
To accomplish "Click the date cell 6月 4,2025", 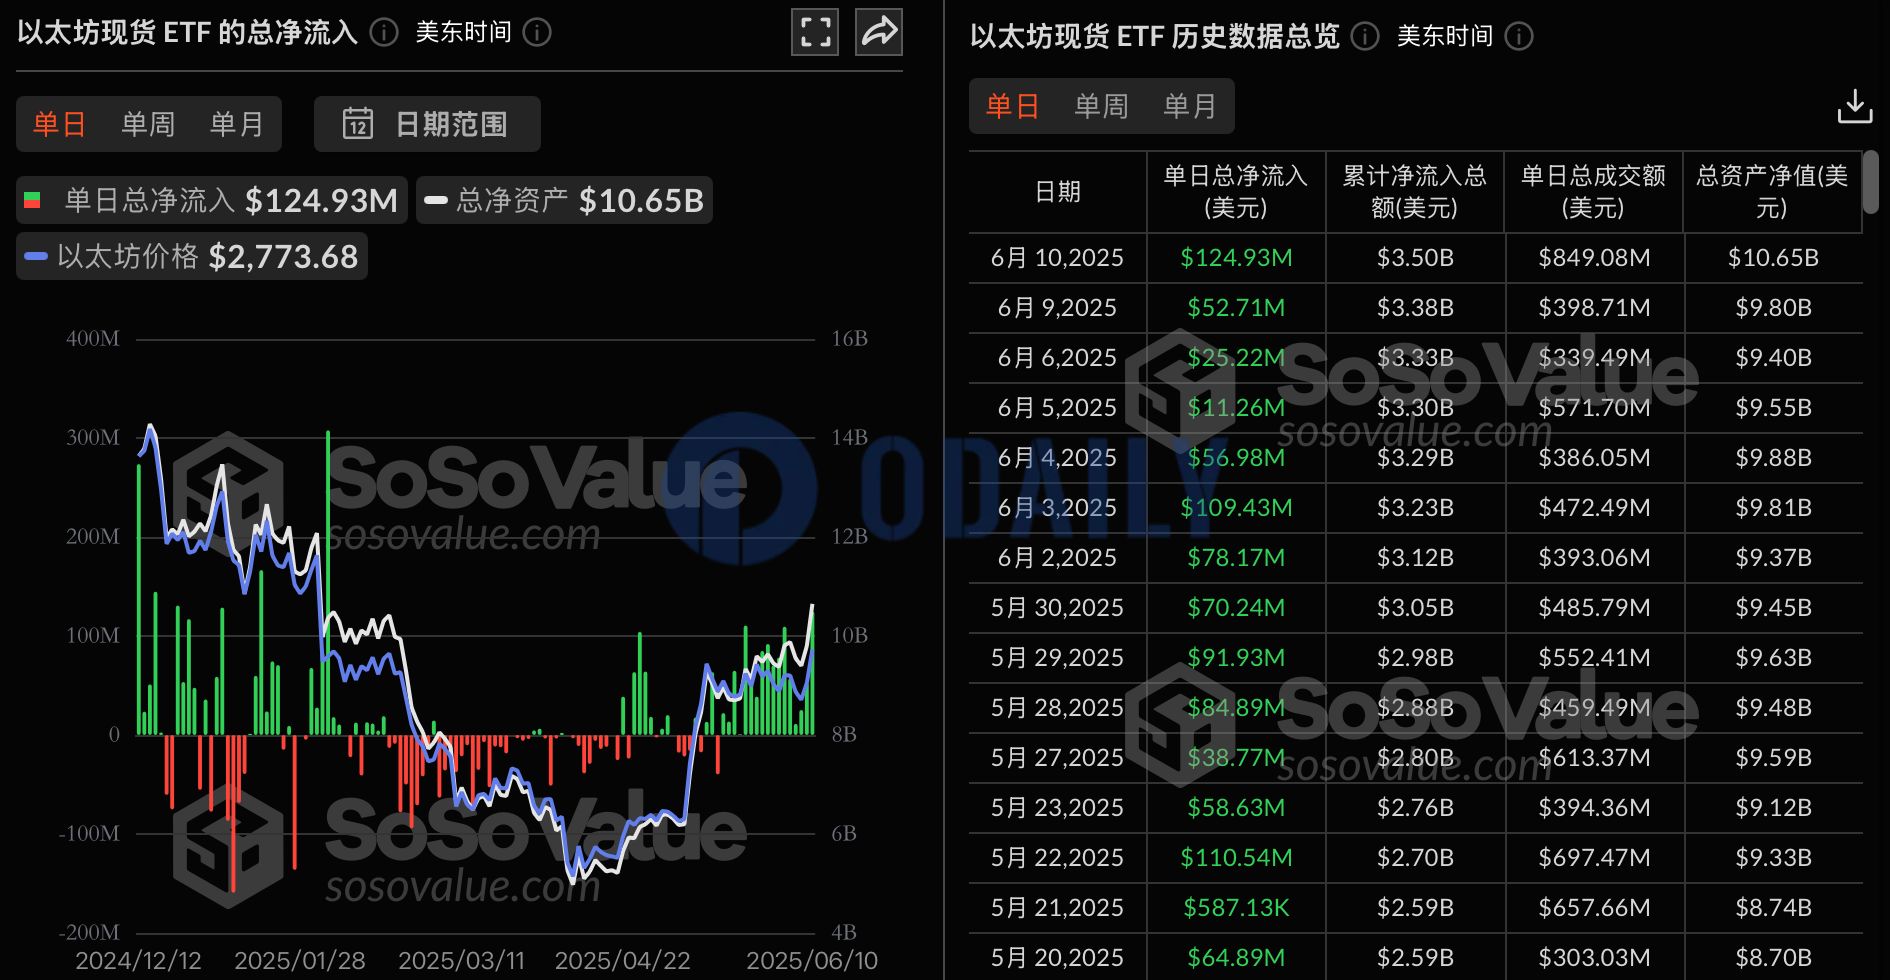I will [1058, 458].
